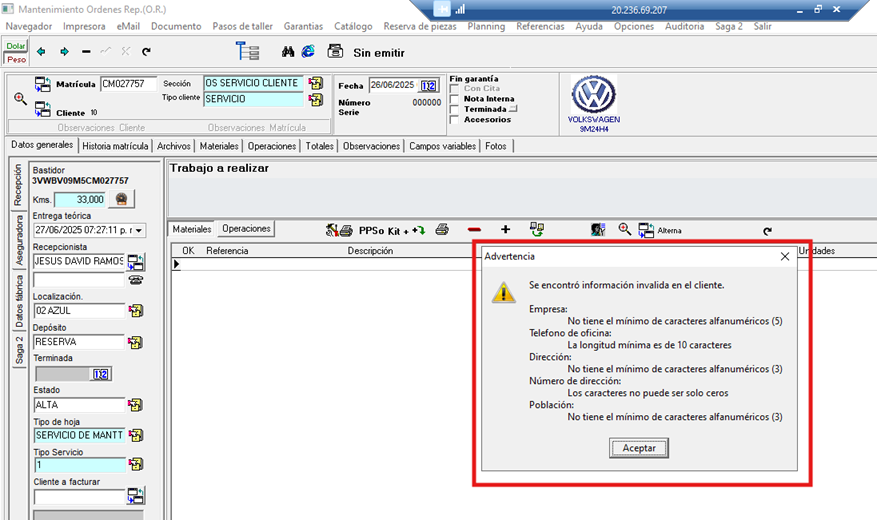877x520 pixels.
Task: Switch to the Historia matrícula tab
Action: [115, 146]
